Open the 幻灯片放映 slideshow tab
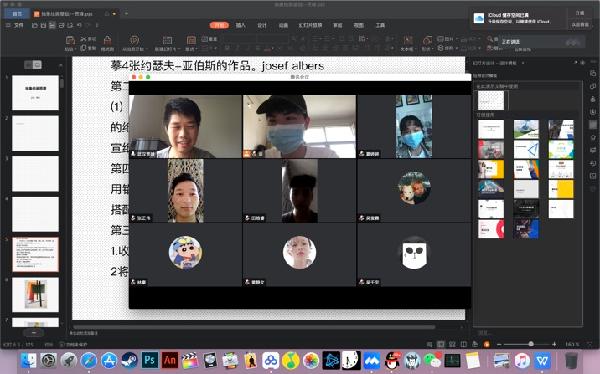Viewport: 600px width, 374px height. point(310,25)
